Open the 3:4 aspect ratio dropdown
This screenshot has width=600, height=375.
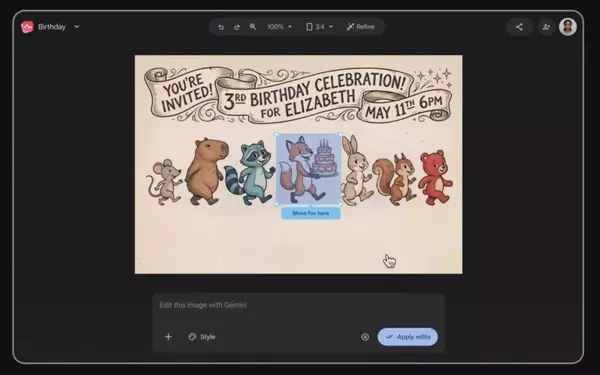[x=324, y=27]
